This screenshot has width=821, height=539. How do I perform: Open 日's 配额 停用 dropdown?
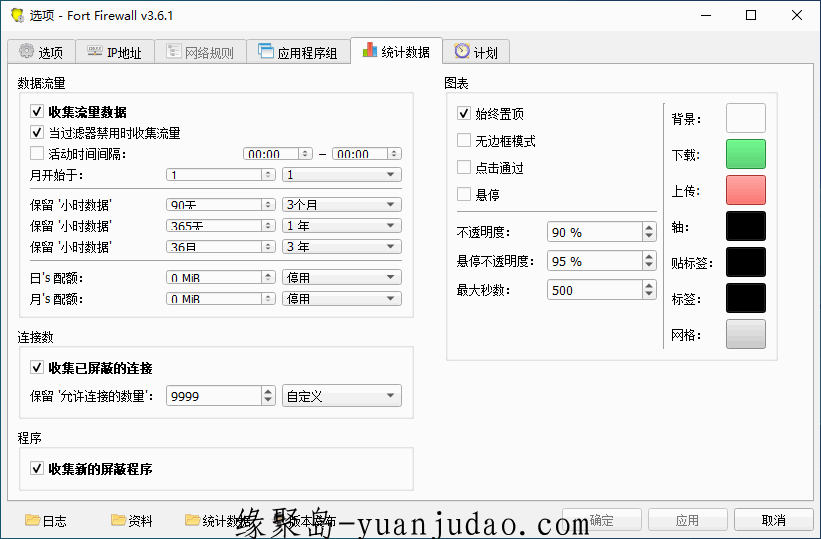(342, 277)
